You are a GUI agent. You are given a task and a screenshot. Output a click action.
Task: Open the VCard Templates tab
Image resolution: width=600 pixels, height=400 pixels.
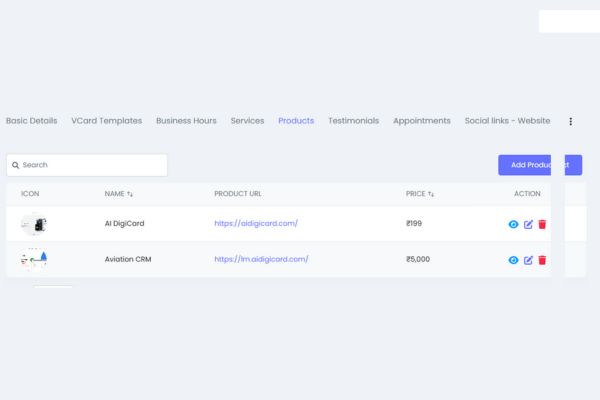[x=106, y=121]
